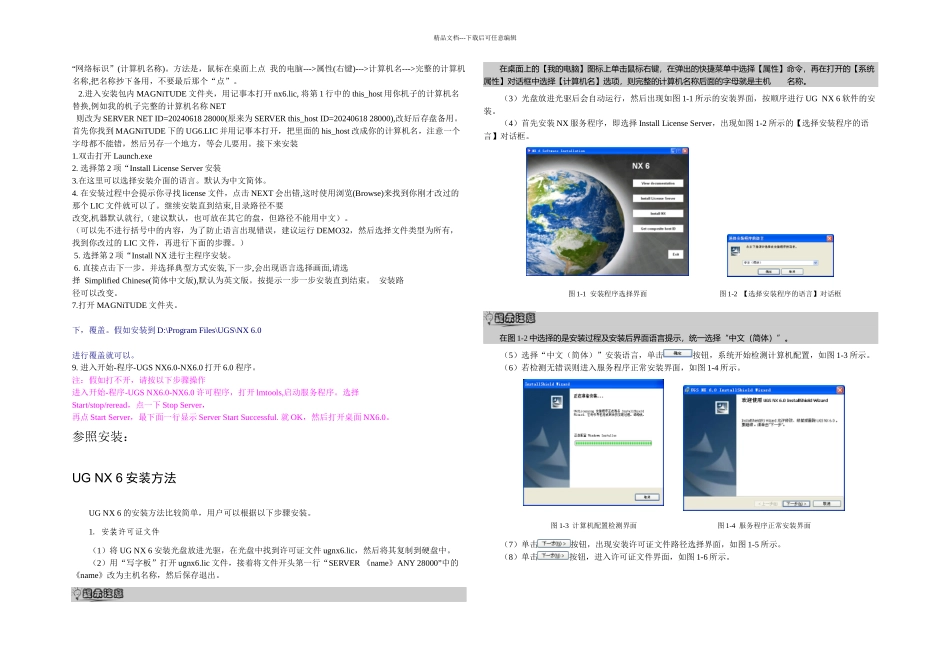This screenshot has height=672, width=950.
Task: Click step (3) about the disc running automatically
Action: 680,104
